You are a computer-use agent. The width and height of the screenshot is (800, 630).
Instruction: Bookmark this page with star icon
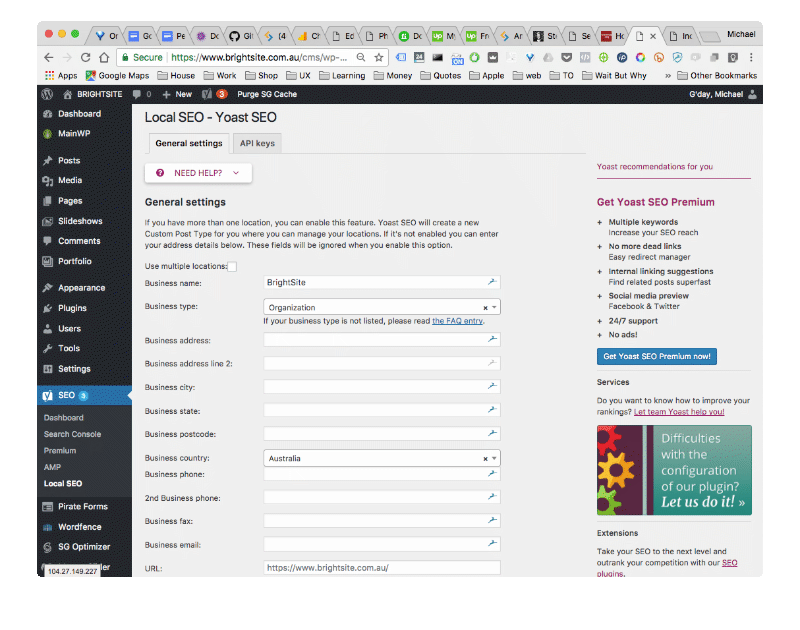click(x=379, y=58)
